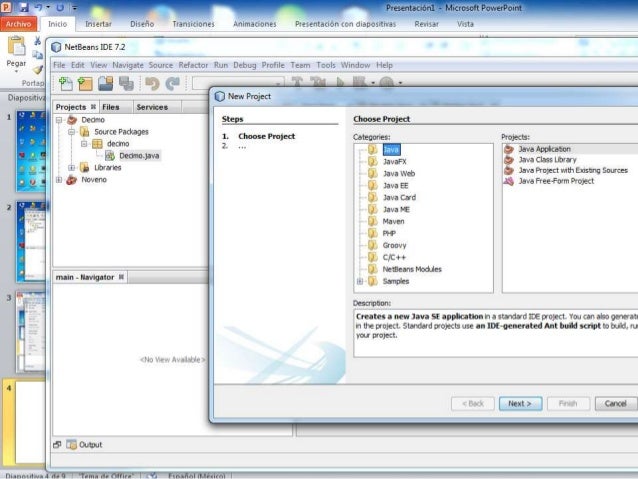
Task: Click the Undo icon in PowerPoint title bar
Action: point(39,7)
